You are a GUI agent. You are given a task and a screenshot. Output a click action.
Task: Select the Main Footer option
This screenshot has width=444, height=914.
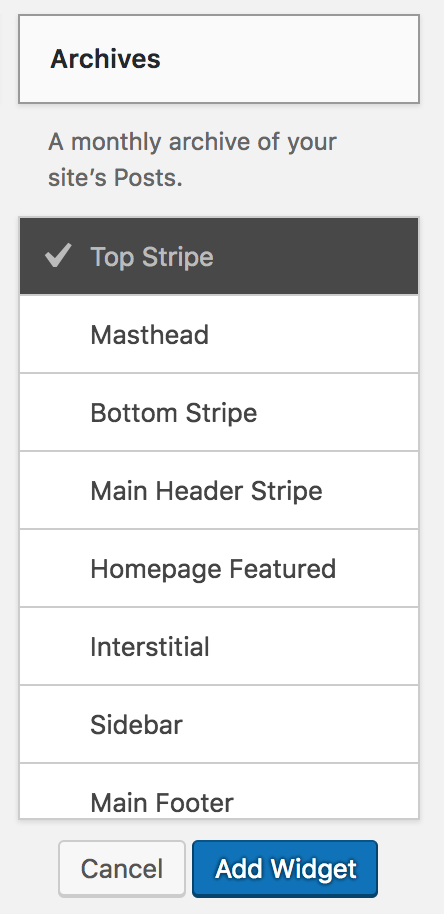(219, 791)
